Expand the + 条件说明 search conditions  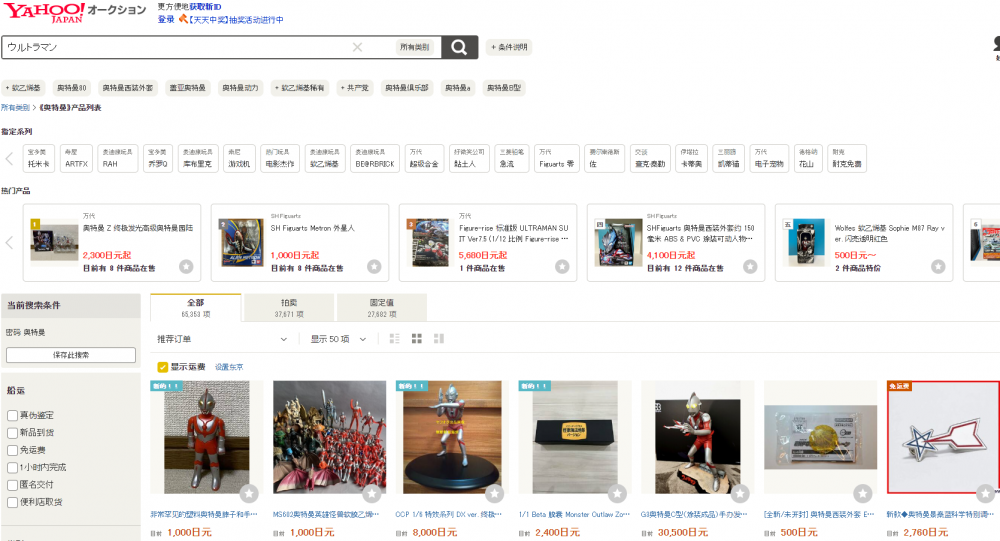tap(509, 47)
